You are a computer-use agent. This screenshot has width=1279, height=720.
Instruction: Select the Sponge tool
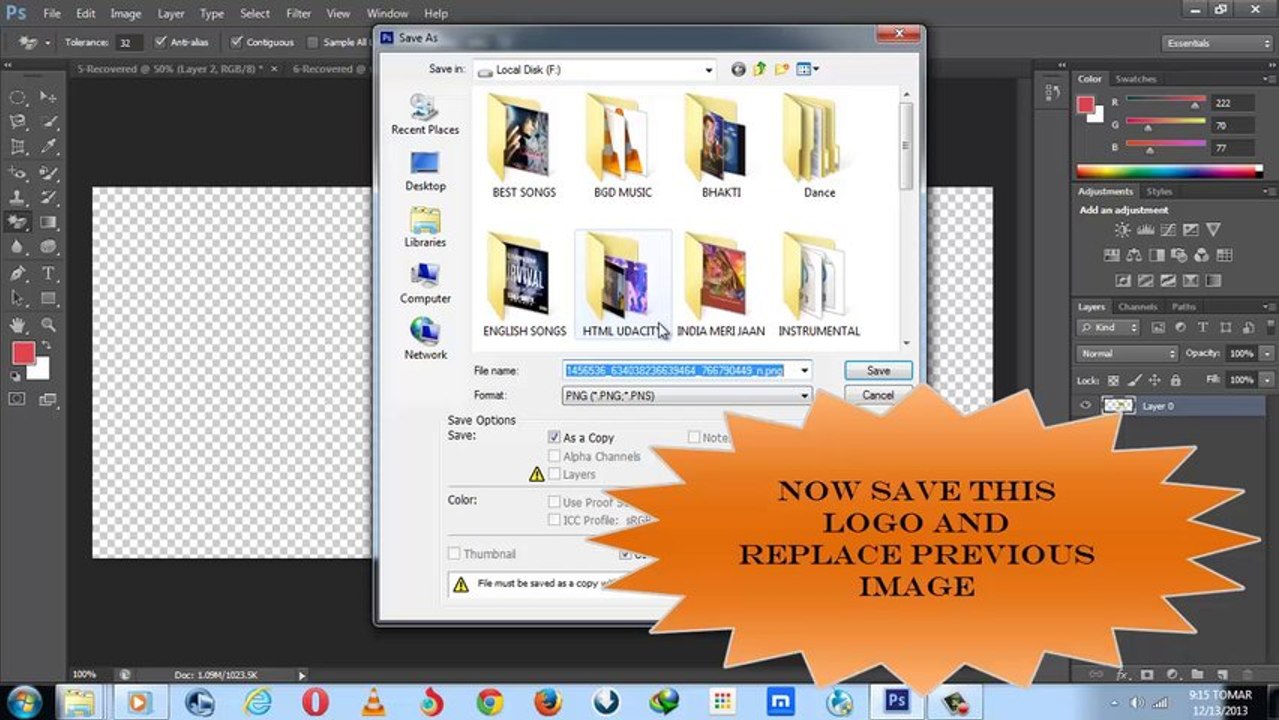[x=48, y=247]
